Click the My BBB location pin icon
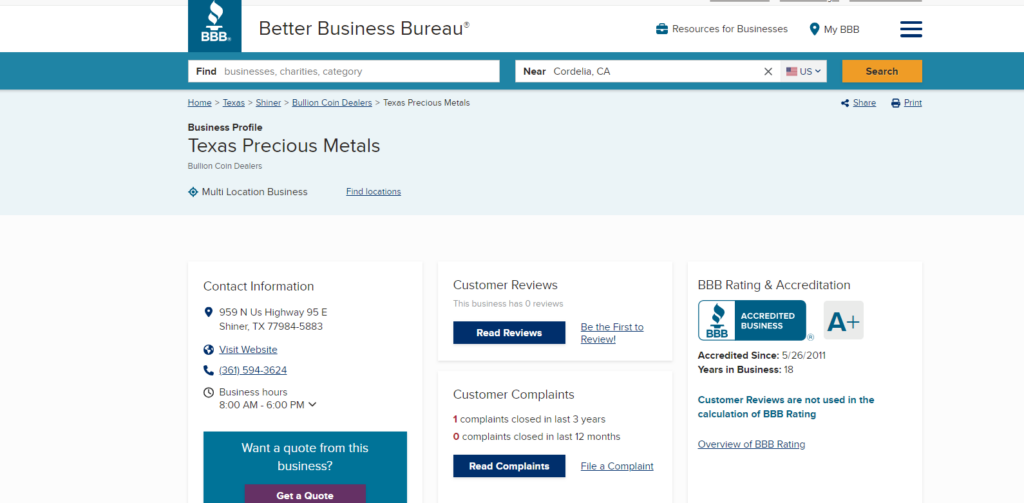The height and width of the screenshot is (503, 1024). click(814, 29)
